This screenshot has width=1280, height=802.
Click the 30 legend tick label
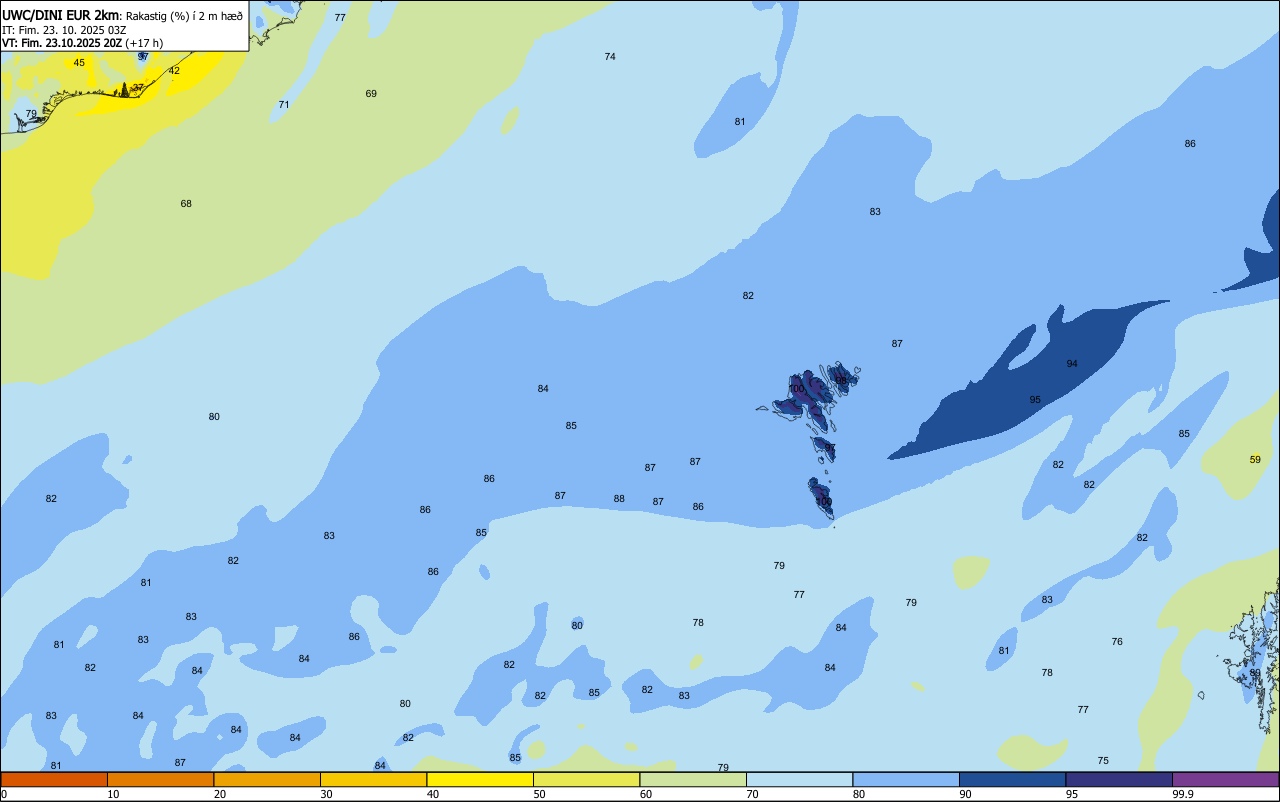pyautogui.click(x=326, y=794)
